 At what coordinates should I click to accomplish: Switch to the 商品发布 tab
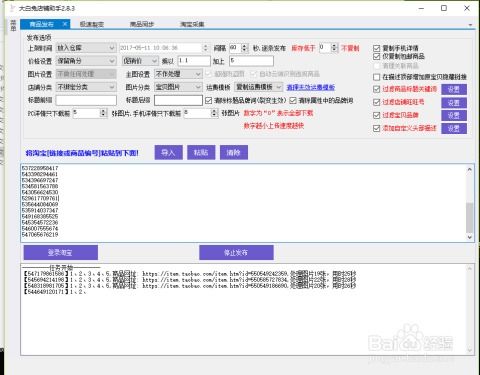click(x=41, y=24)
